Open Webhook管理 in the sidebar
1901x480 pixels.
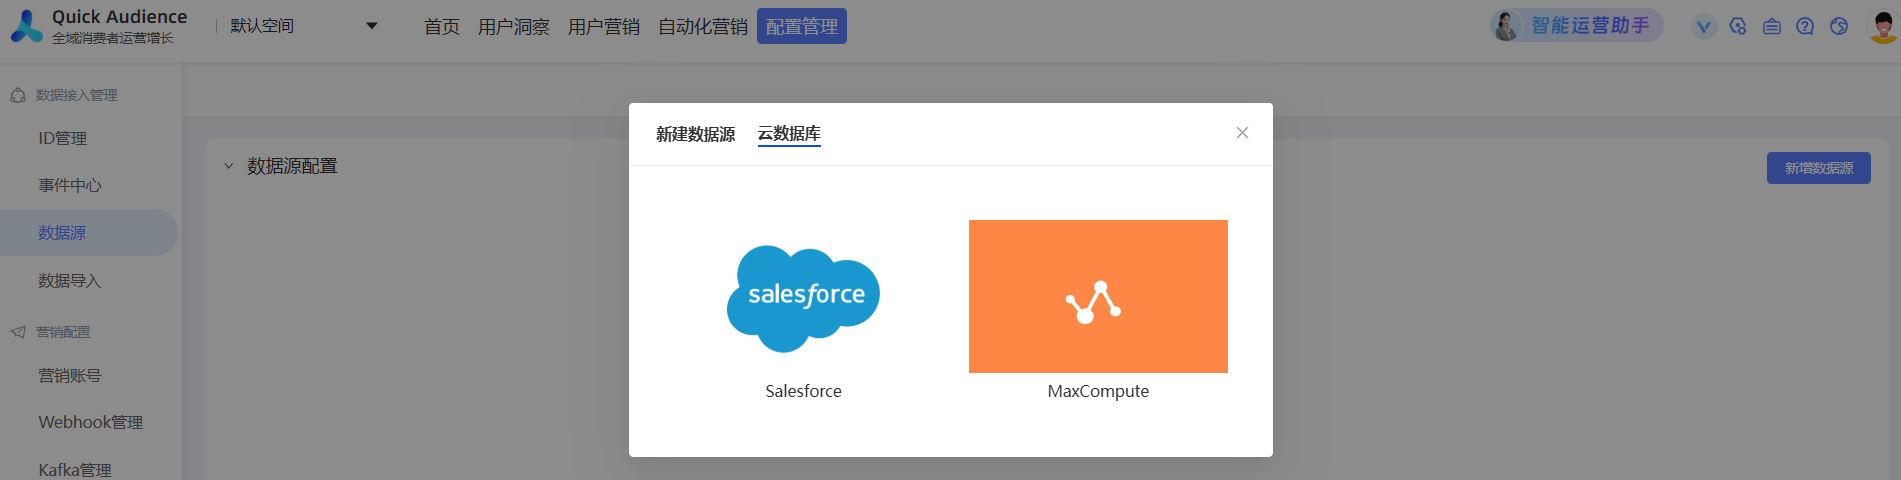pyautogui.click(x=89, y=423)
